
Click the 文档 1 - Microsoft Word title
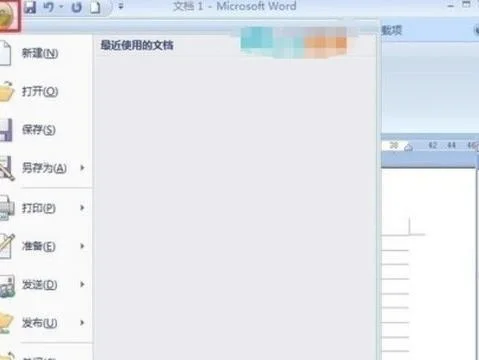coord(235,6)
